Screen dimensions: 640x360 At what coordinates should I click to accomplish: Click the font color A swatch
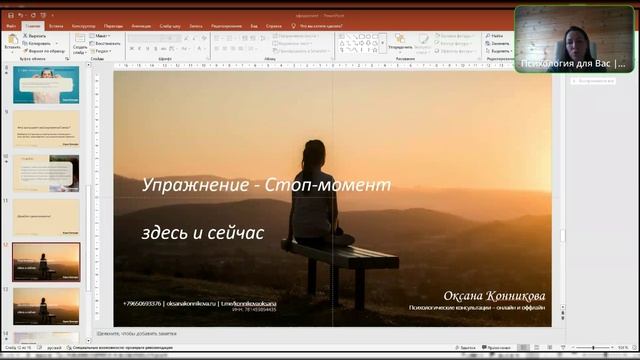coord(199,49)
